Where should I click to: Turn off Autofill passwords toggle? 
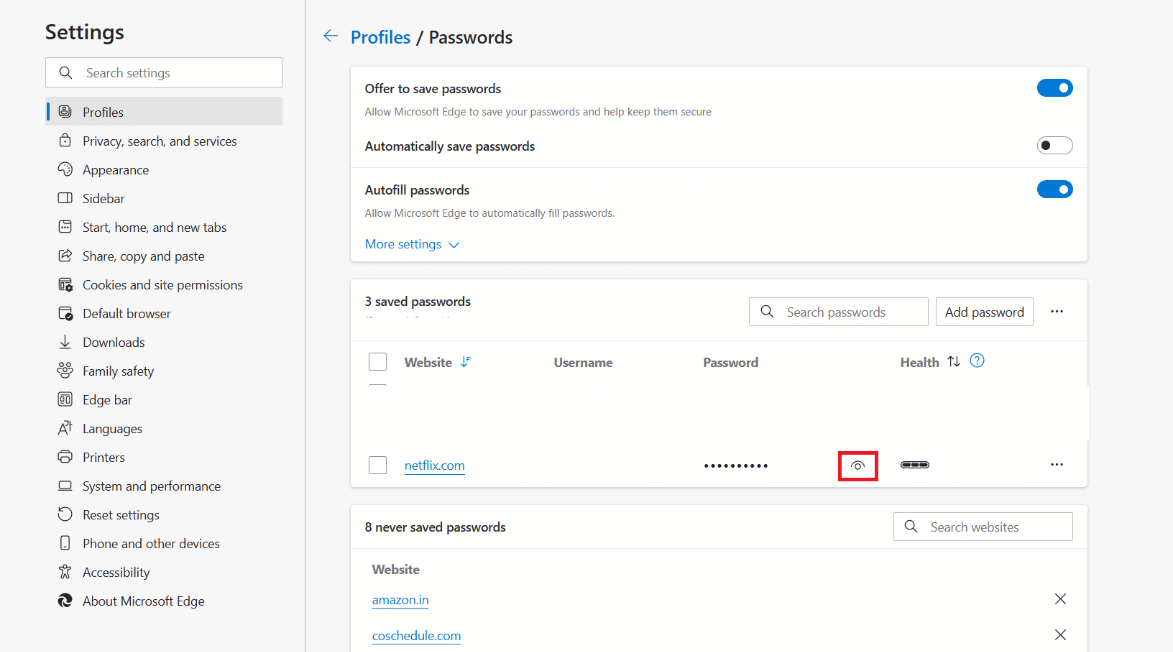[1055, 189]
